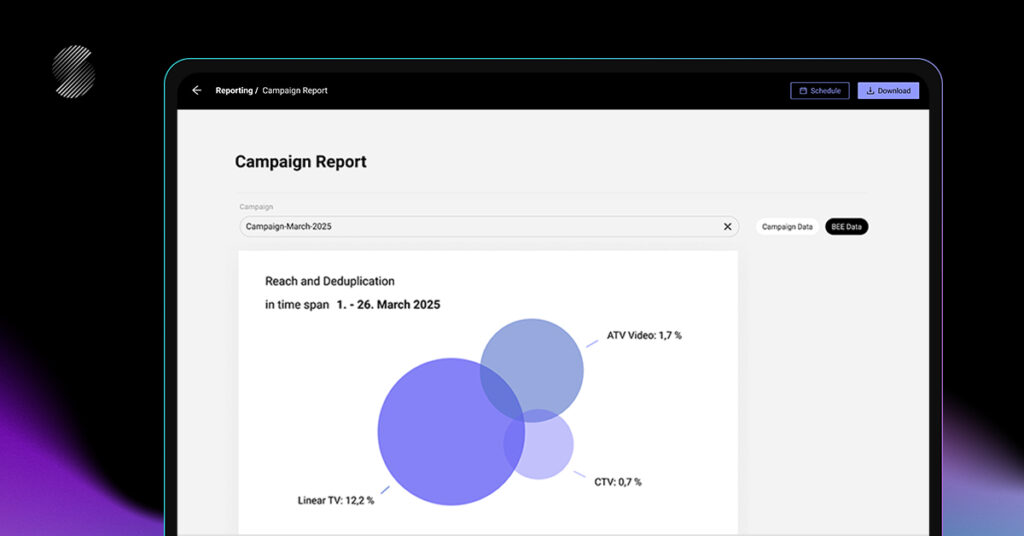Click the 'Reach and Deduplication' heading

point(330,281)
